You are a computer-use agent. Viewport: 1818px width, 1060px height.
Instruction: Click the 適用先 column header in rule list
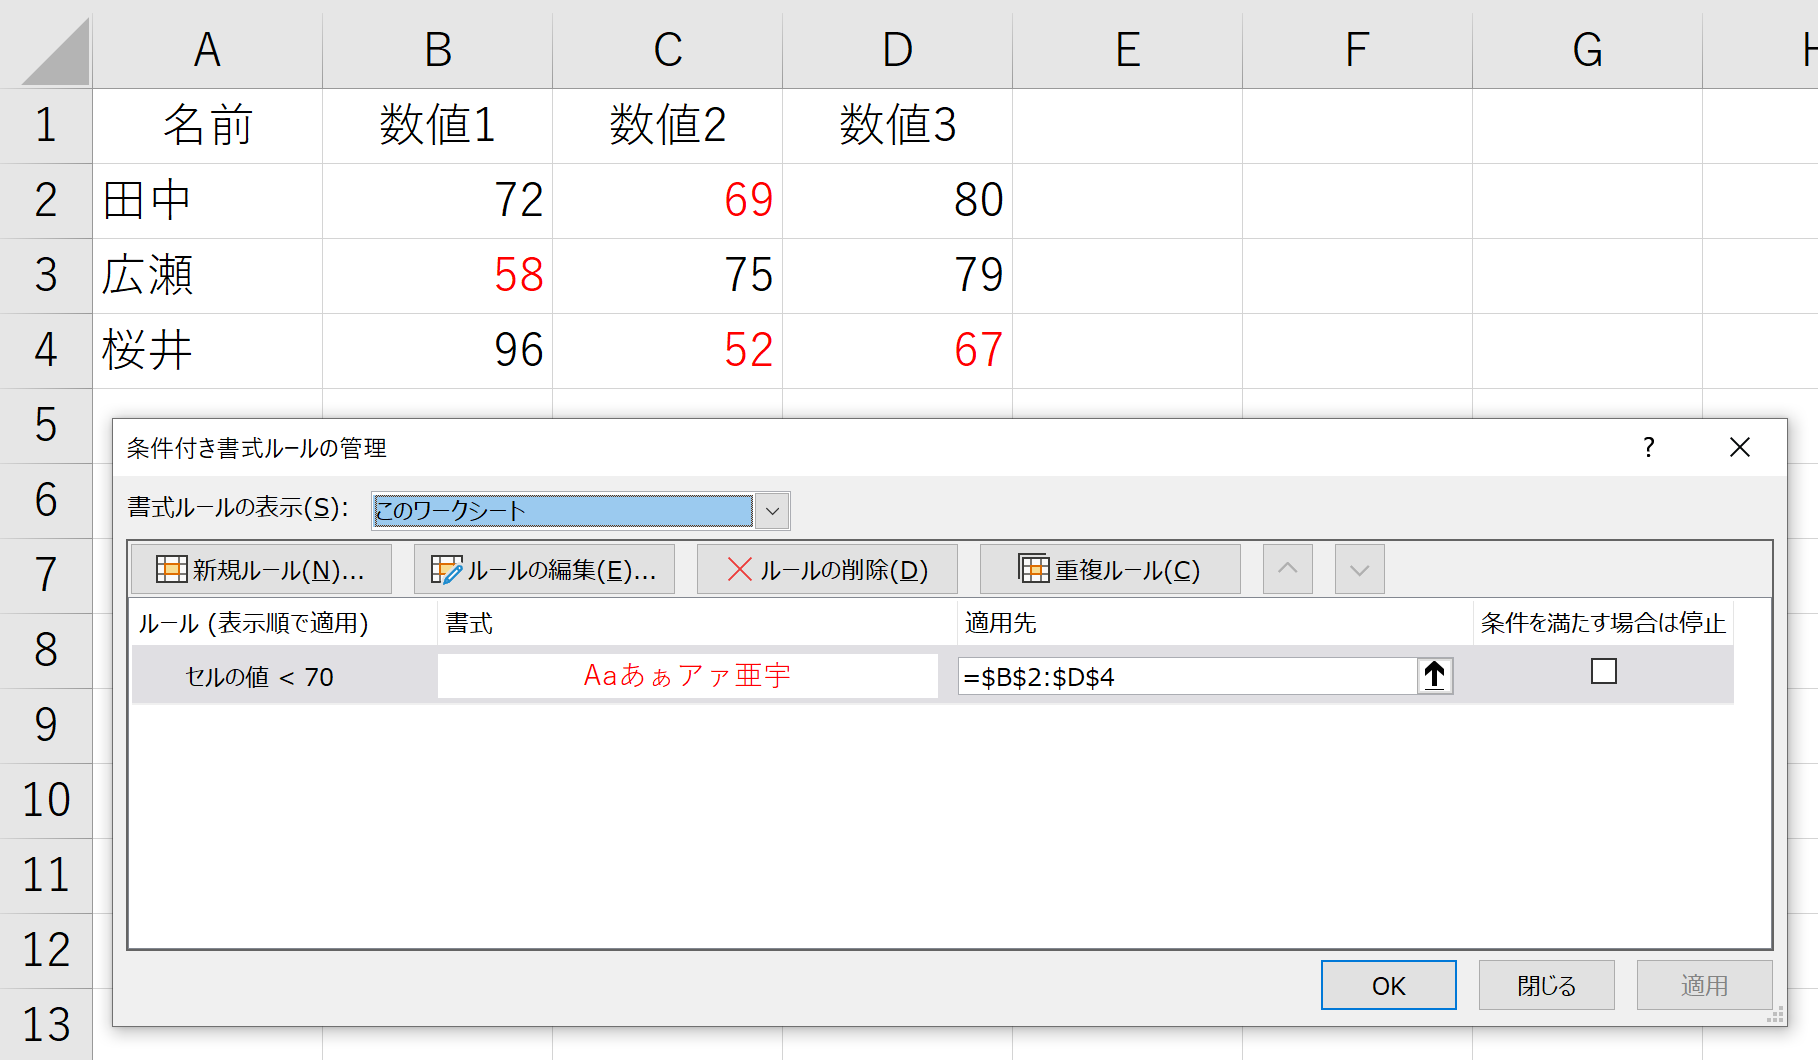point(1215,623)
